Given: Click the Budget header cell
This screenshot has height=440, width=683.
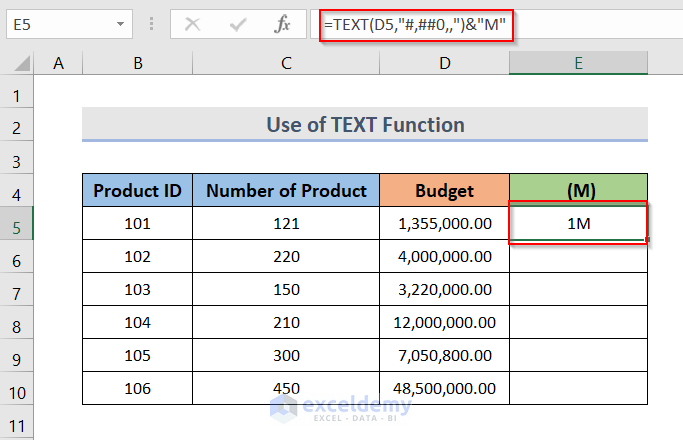Looking at the screenshot, I should (444, 190).
